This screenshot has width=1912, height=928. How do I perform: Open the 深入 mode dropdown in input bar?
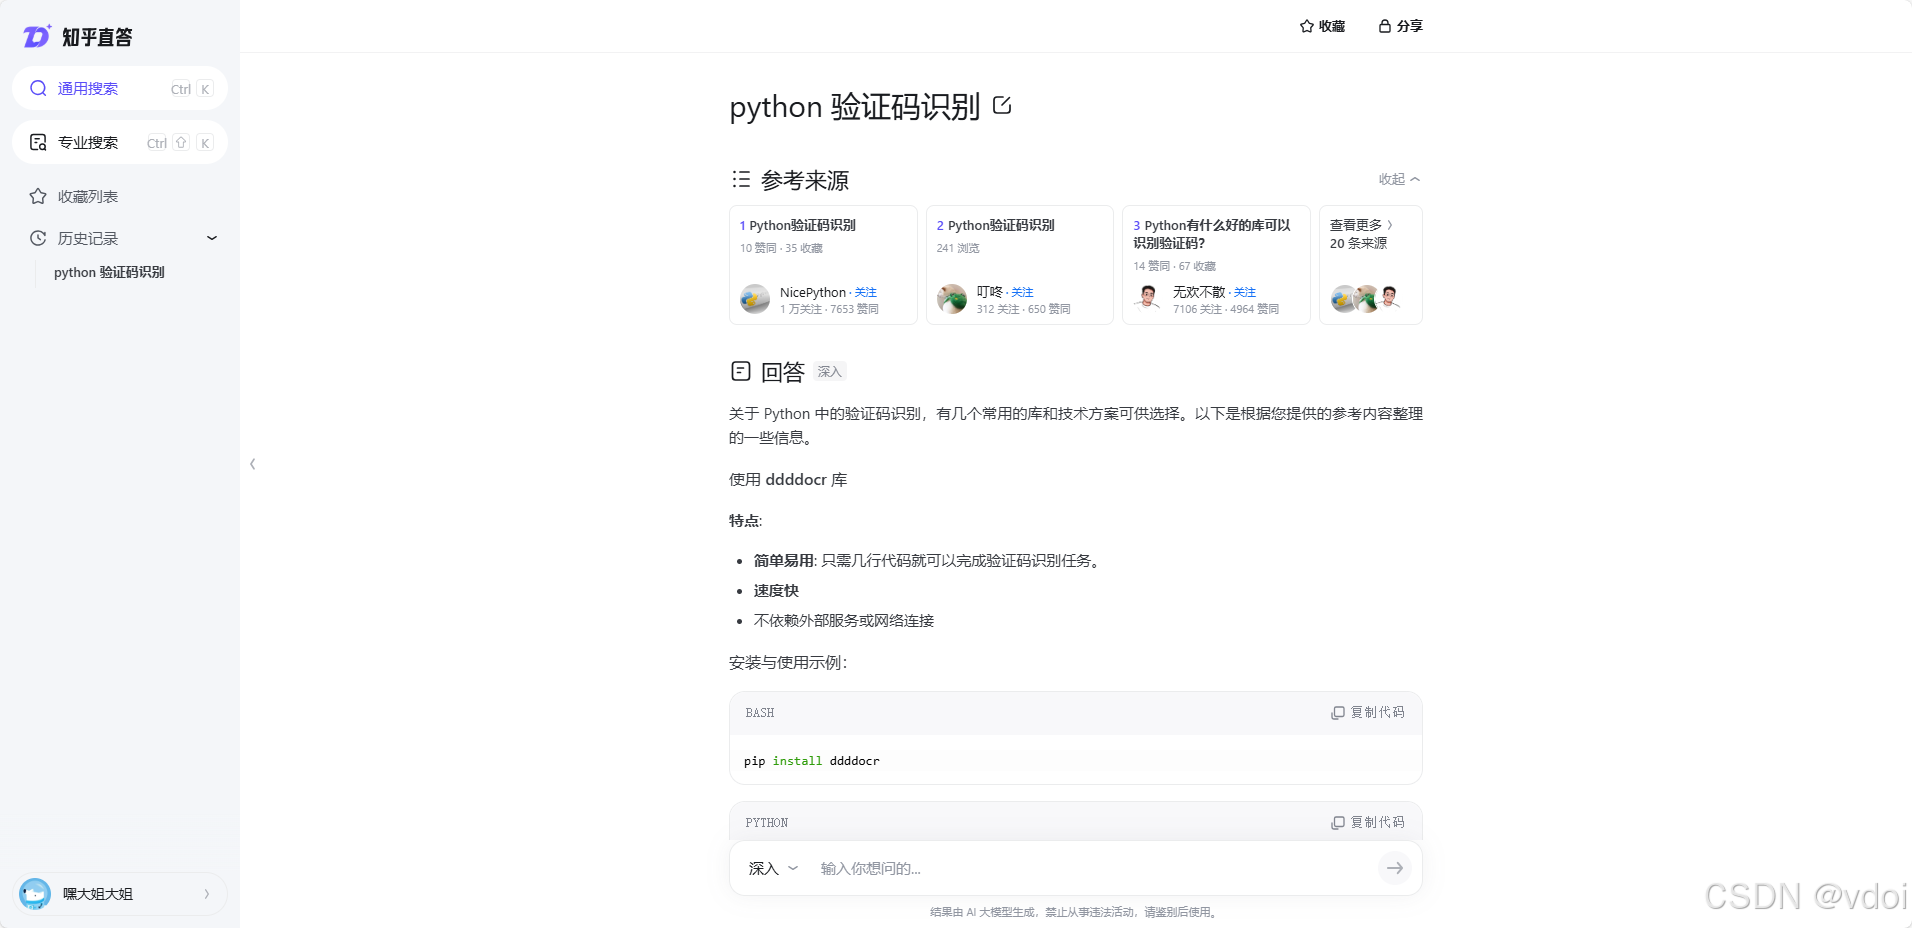773,868
